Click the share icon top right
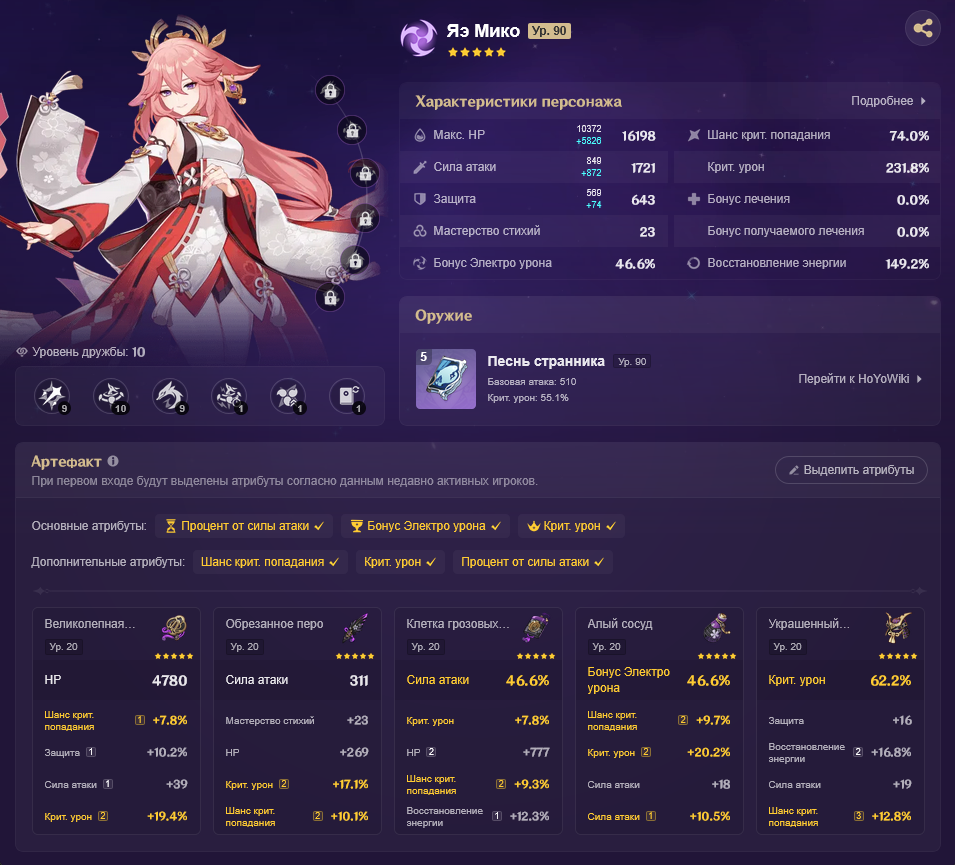955x865 pixels. point(923,28)
